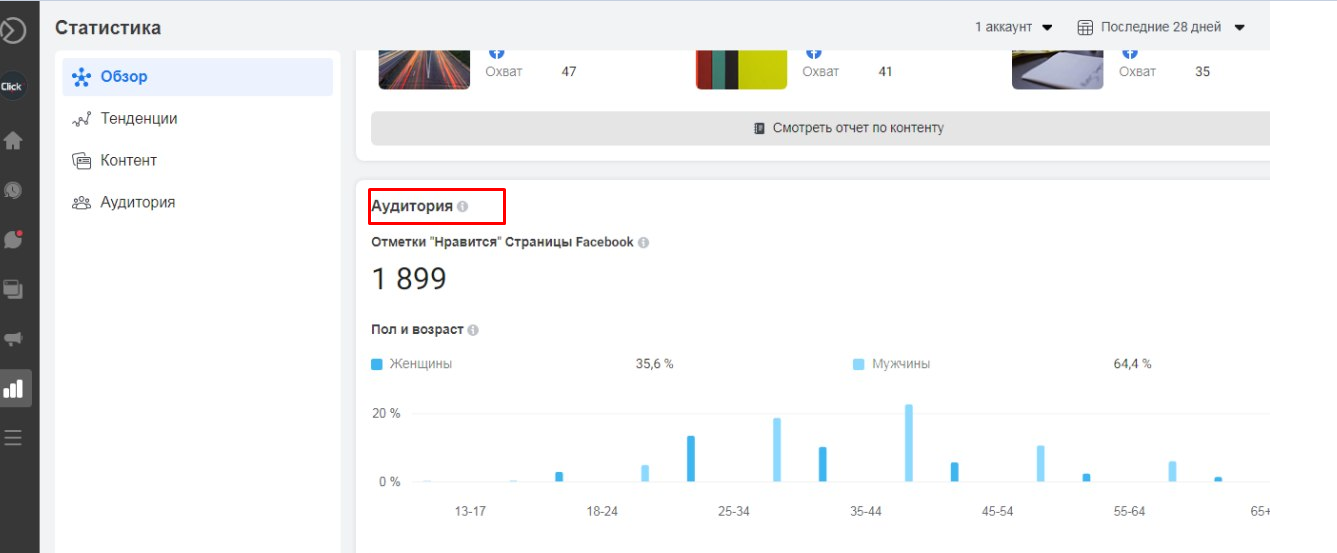The height and width of the screenshot is (553, 1337).
Task: Click Смотреть отчет по контенту button
Action: click(x=820, y=128)
